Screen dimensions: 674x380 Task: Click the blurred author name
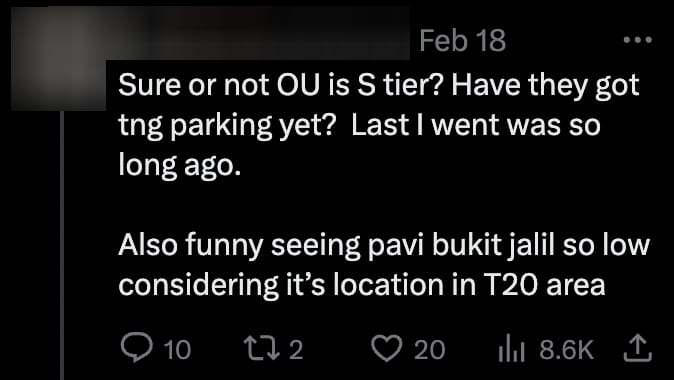pos(258,34)
